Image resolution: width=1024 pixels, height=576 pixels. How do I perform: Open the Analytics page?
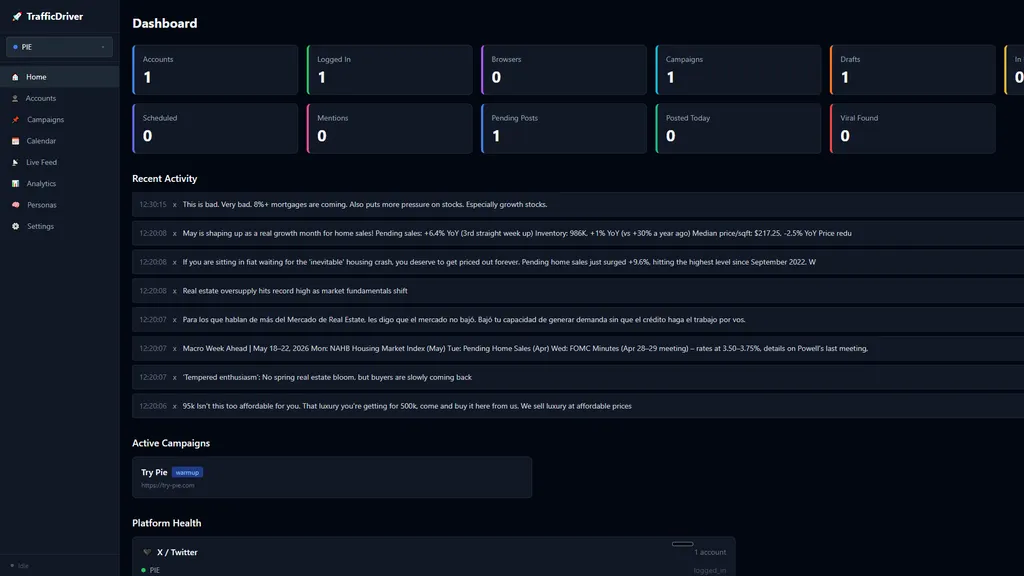pyautogui.click(x=59, y=184)
